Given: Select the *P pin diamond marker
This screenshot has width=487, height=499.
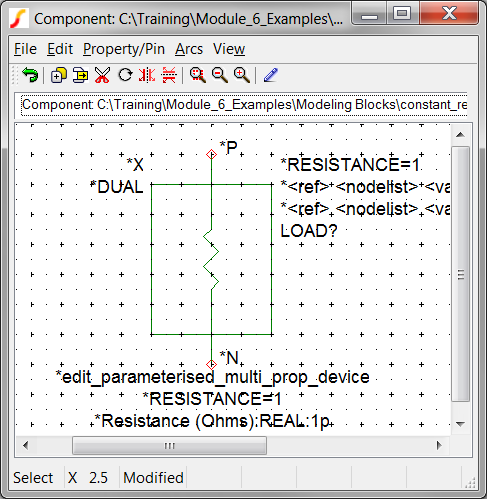Looking at the screenshot, I should pos(211,154).
